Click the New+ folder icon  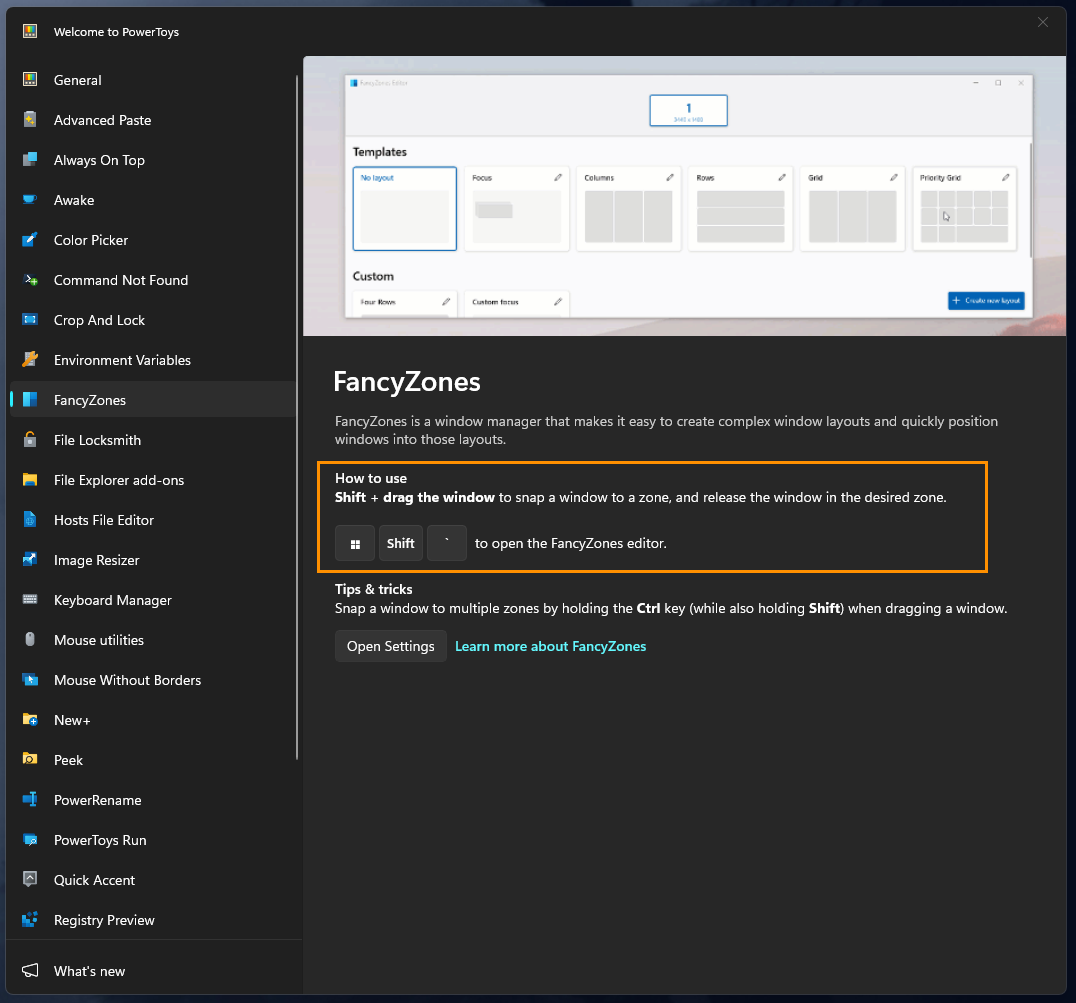(x=30, y=720)
